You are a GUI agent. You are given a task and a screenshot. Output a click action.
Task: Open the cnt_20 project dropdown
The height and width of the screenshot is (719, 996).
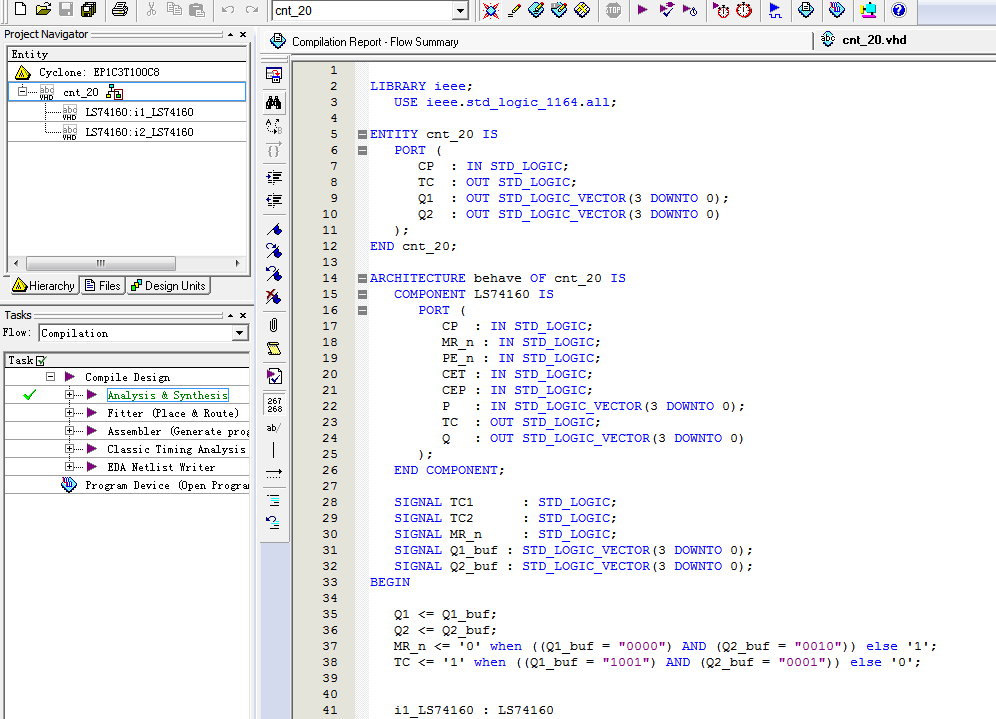461,11
